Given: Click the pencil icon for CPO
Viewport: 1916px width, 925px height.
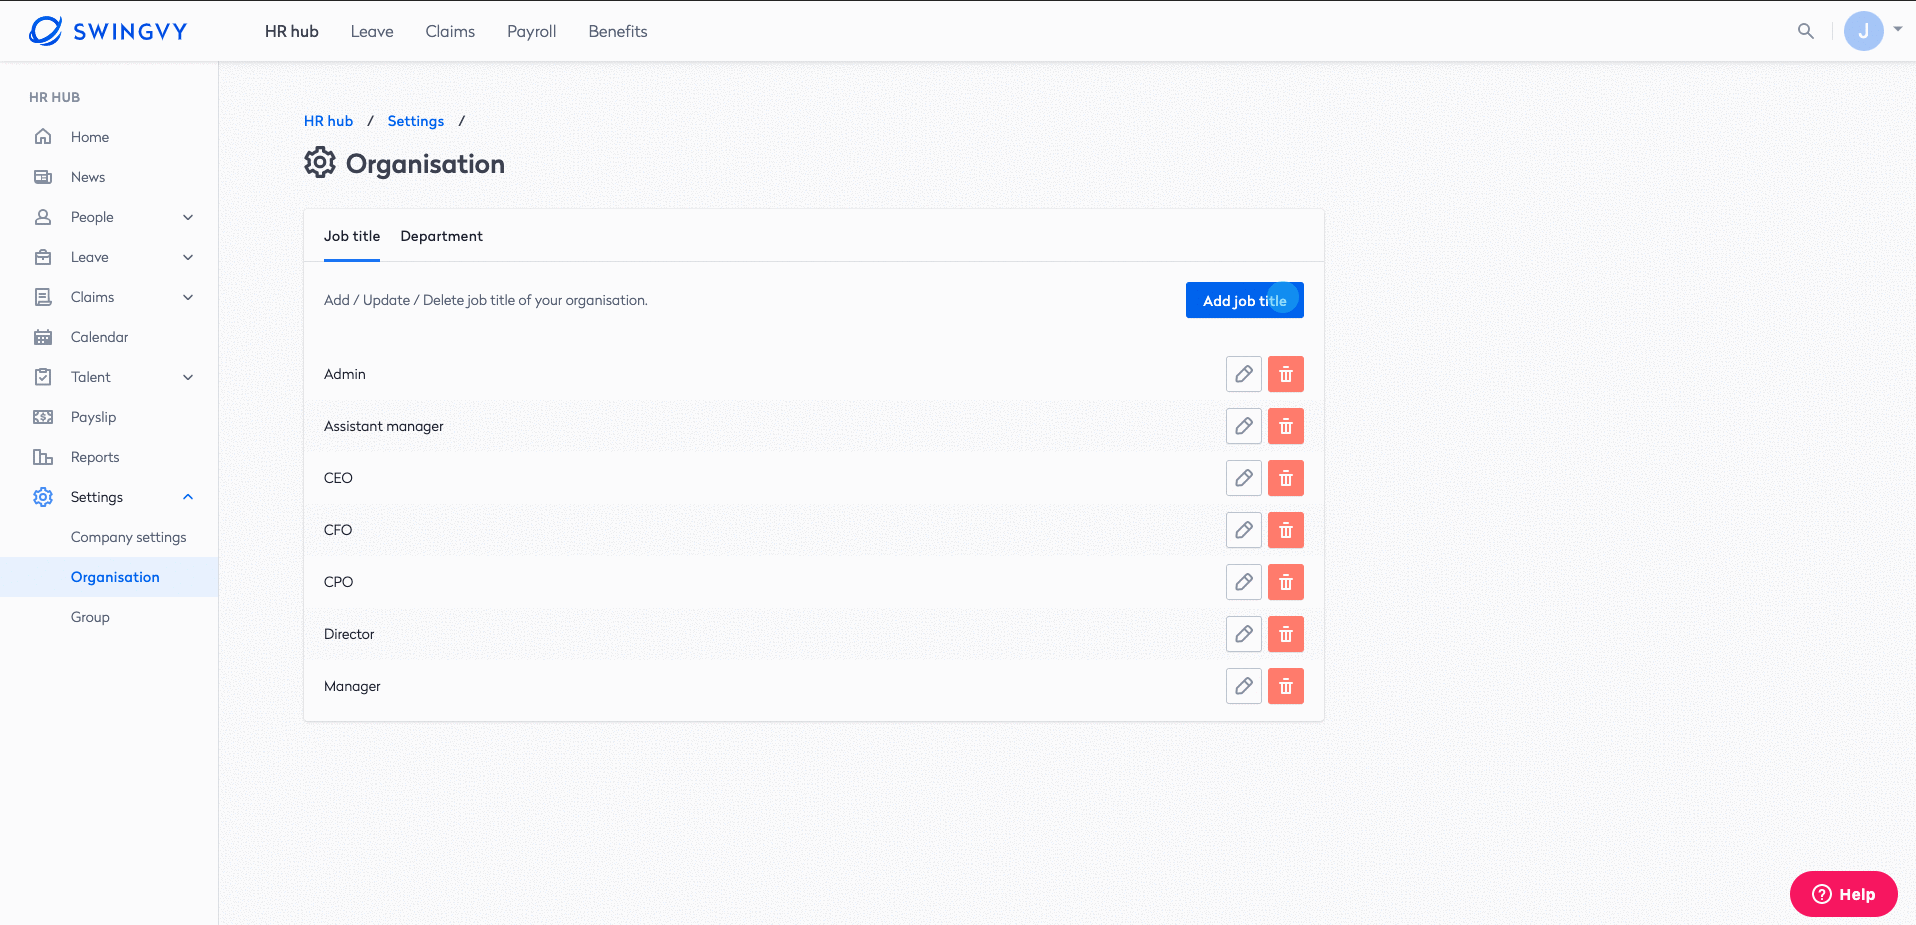Looking at the screenshot, I should click(x=1243, y=582).
